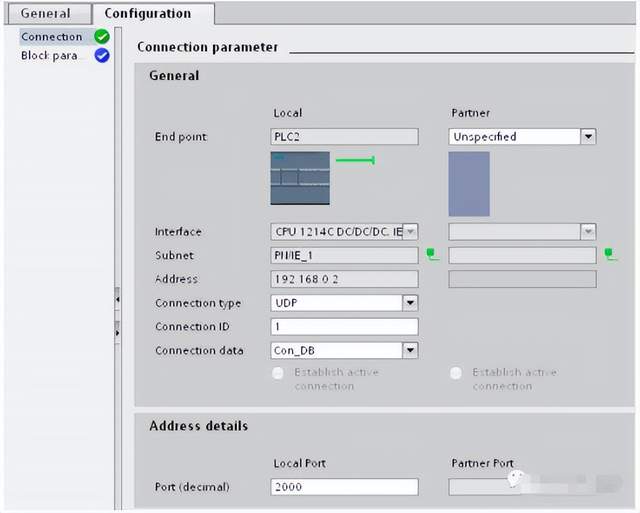Expand the Connection data Con_DB dropdown

[410, 350]
